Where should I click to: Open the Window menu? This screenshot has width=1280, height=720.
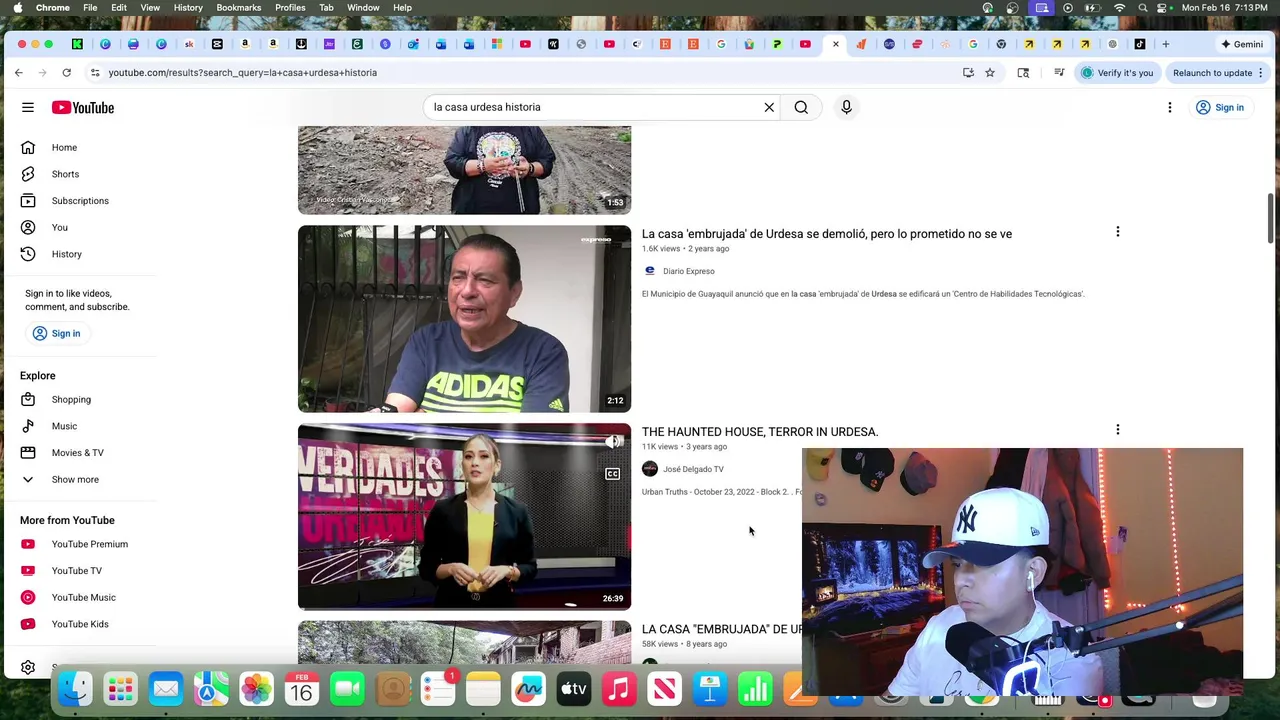[363, 7]
